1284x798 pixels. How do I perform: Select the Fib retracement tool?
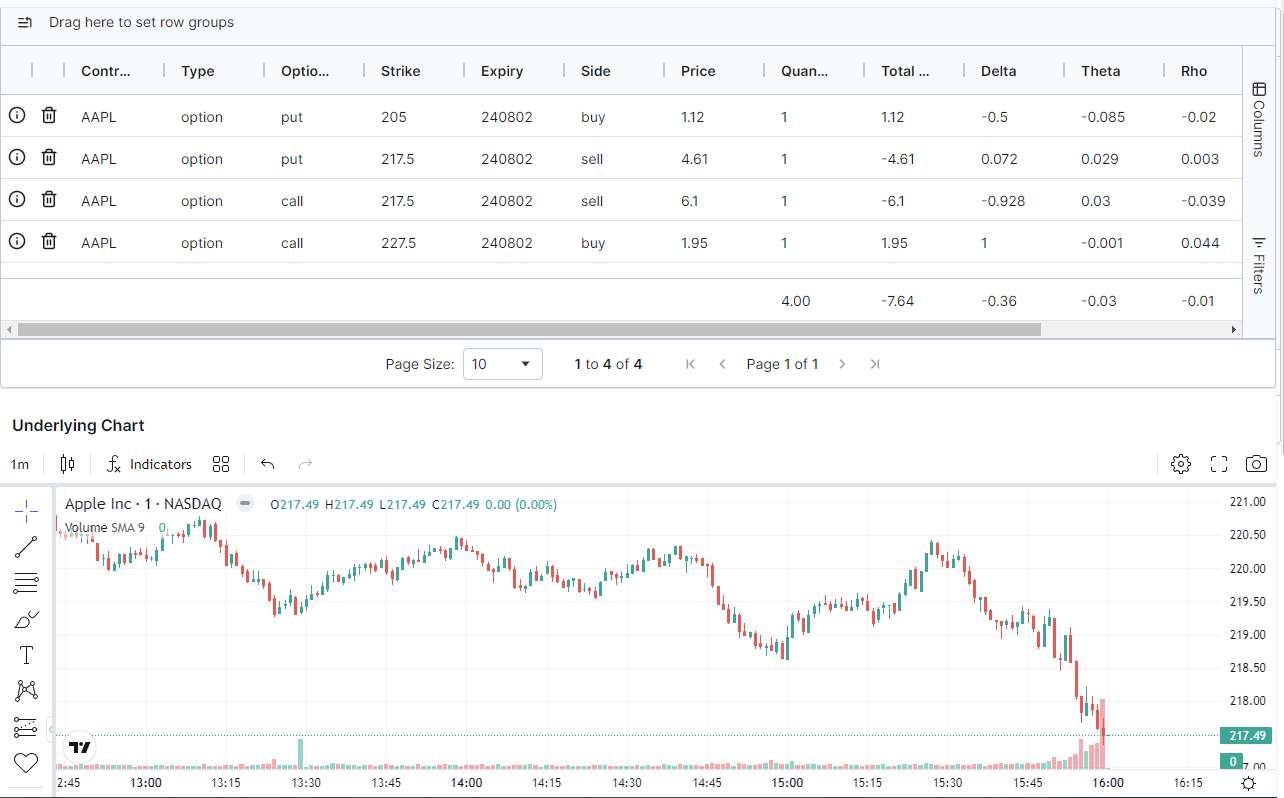[x=26, y=583]
